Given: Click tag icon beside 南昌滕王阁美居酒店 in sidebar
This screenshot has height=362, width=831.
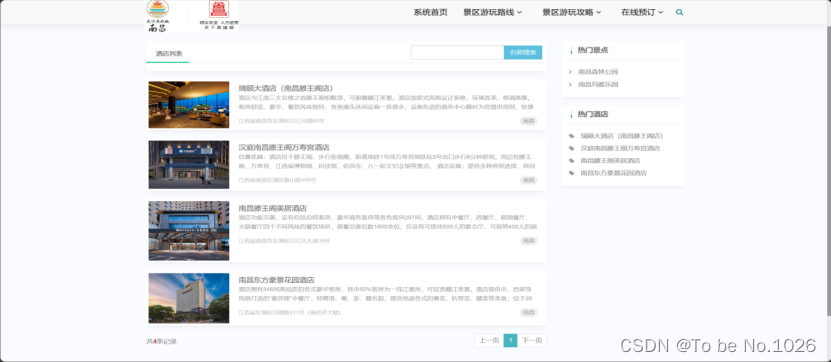Looking at the screenshot, I should coord(571,161).
